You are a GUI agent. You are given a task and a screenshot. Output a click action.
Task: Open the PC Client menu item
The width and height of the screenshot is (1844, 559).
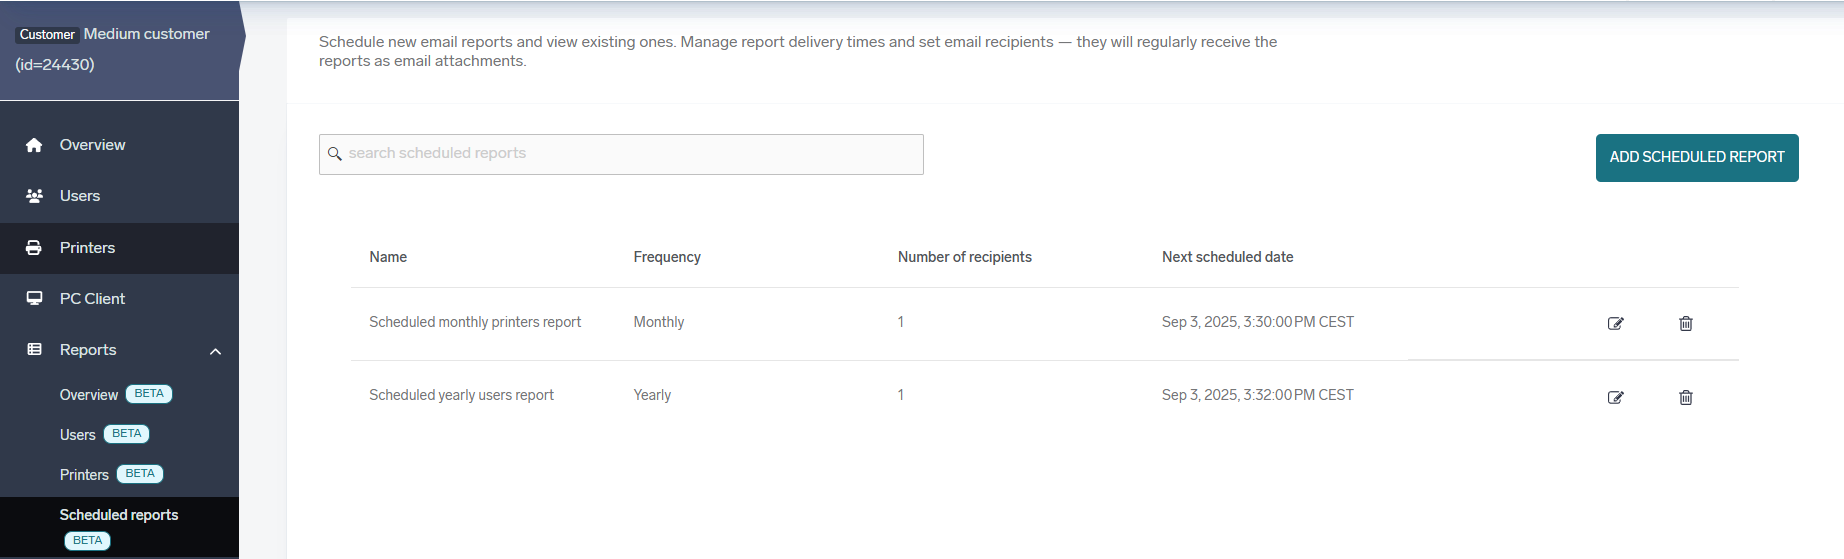click(x=92, y=299)
